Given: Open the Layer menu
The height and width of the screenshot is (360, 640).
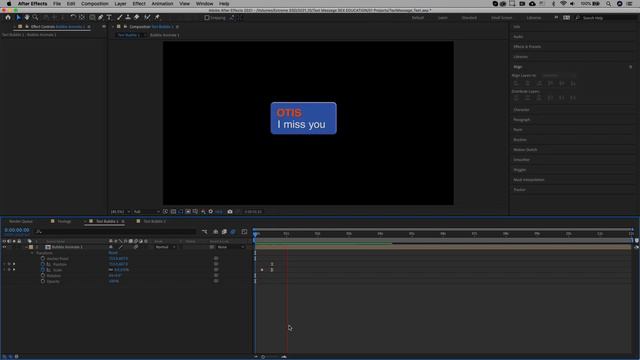Looking at the screenshot, I should tap(120, 4).
